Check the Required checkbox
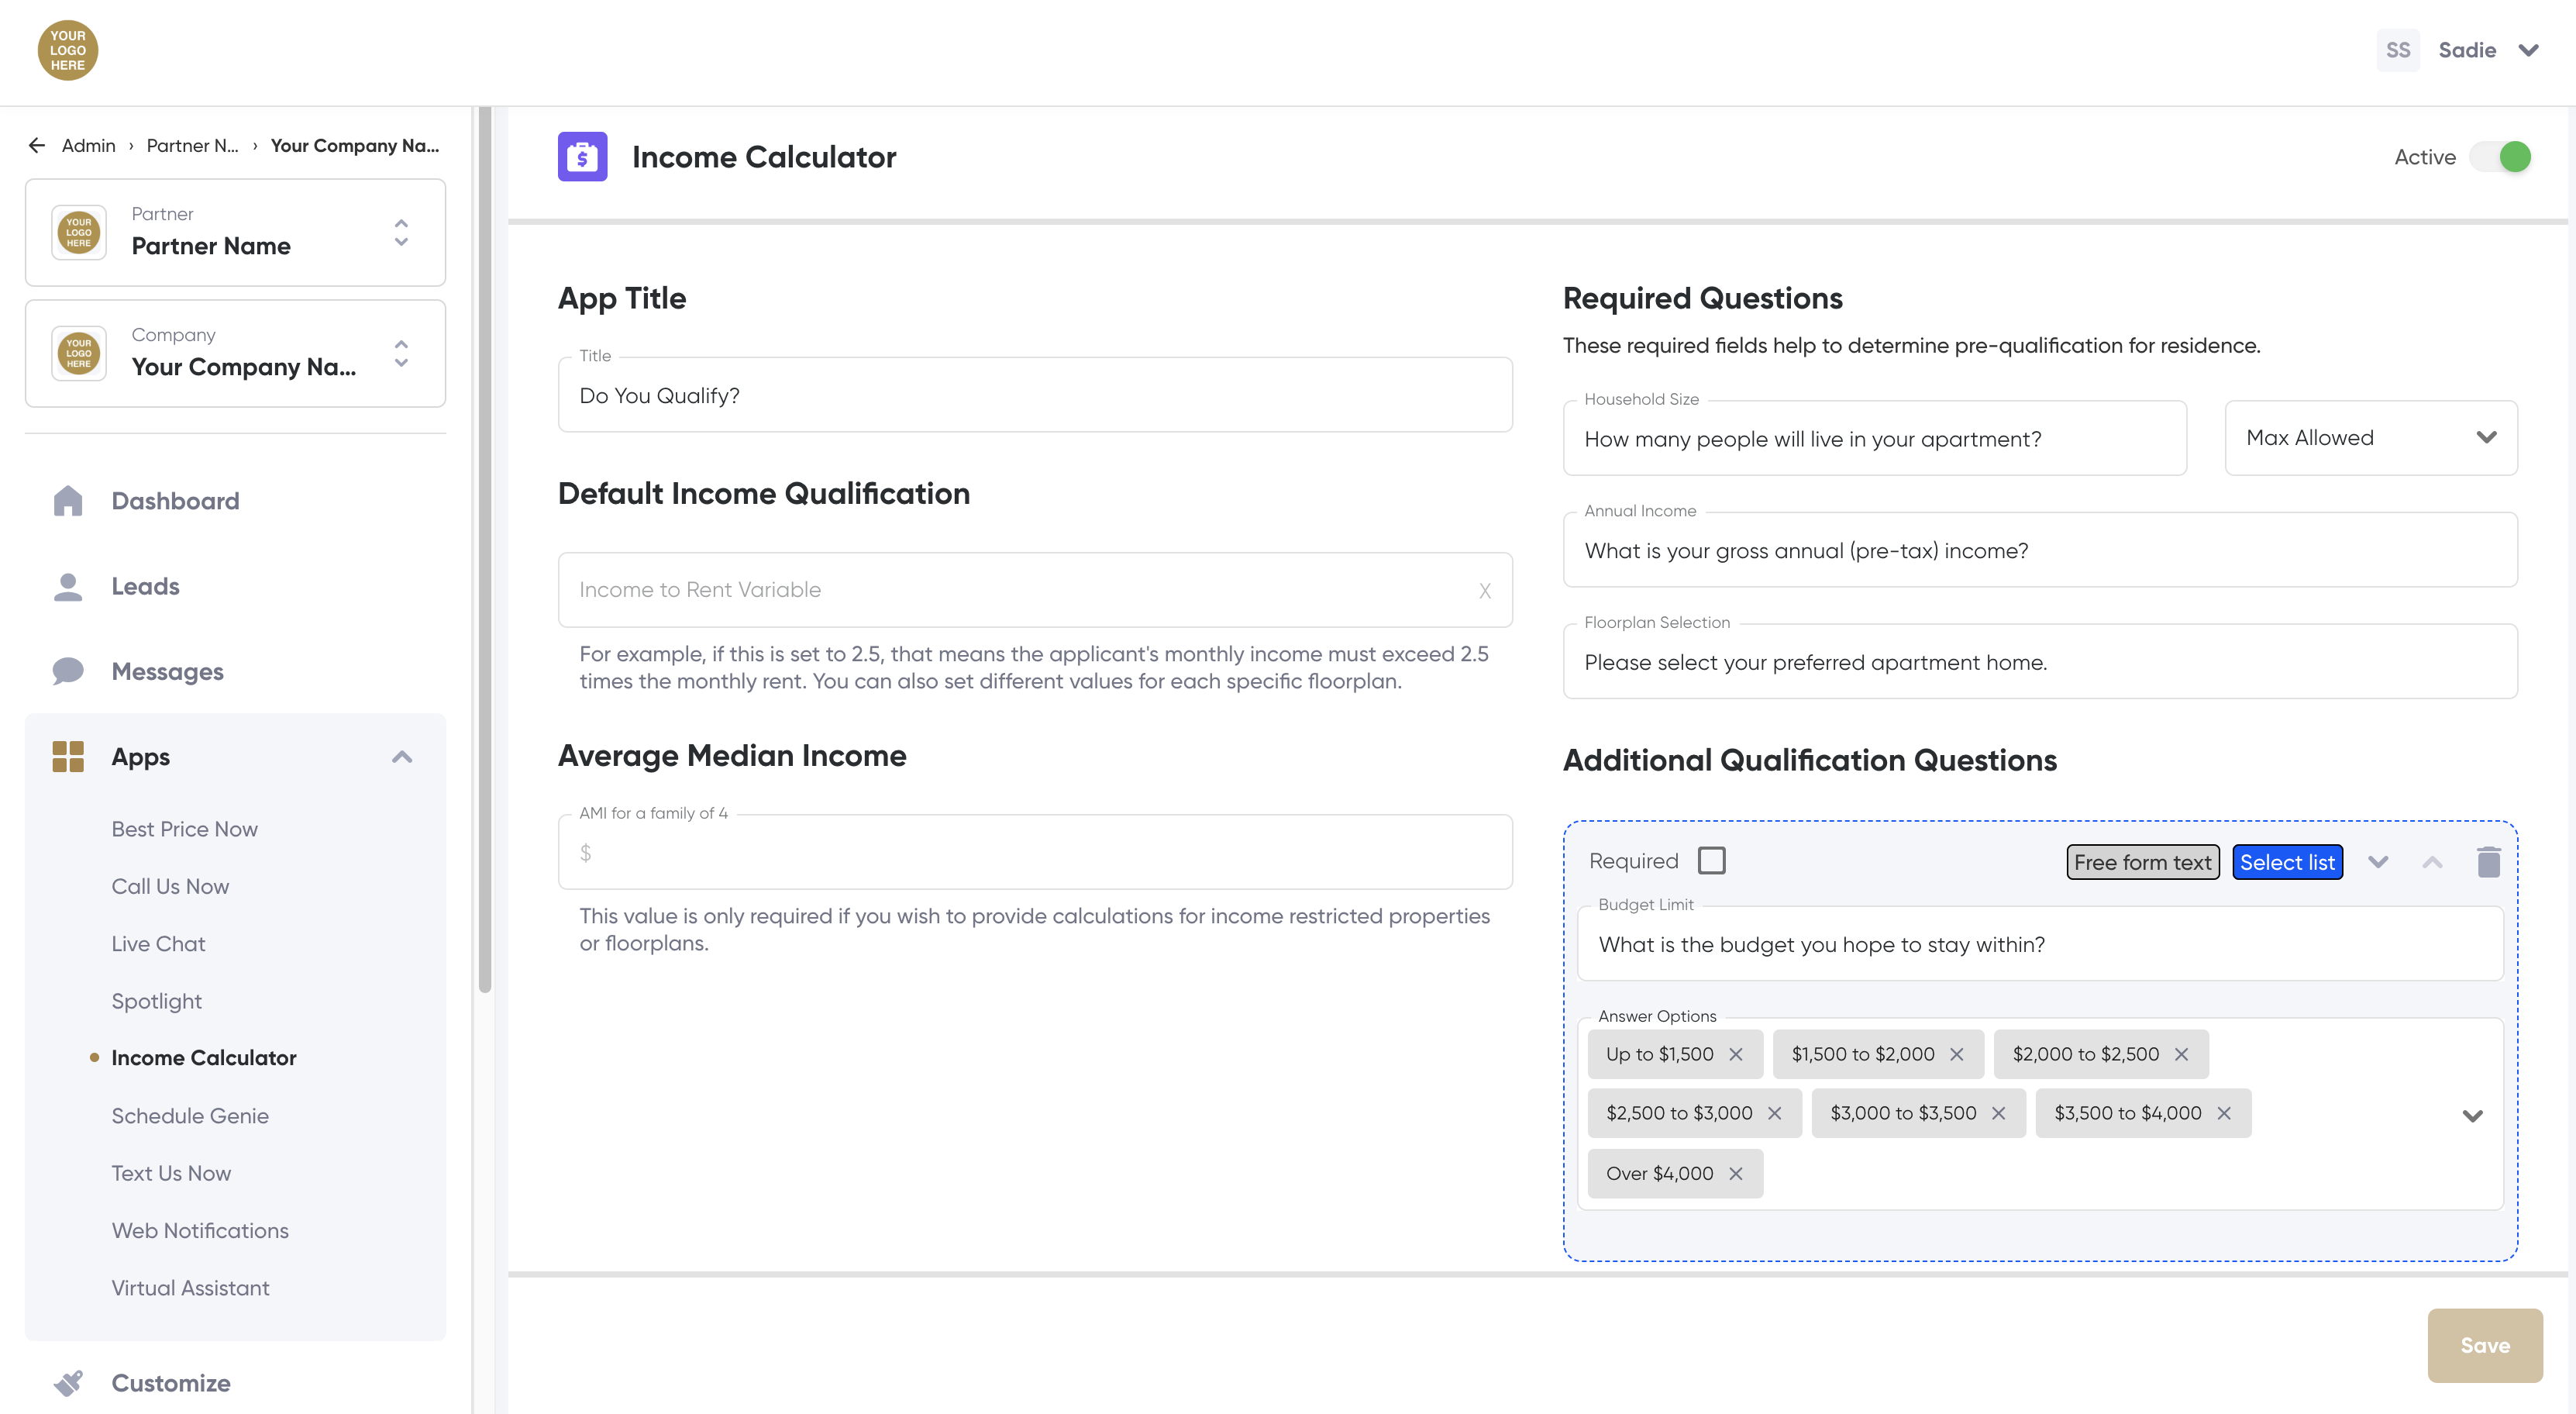This screenshot has height=1414, width=2576. click(1711, 860)
